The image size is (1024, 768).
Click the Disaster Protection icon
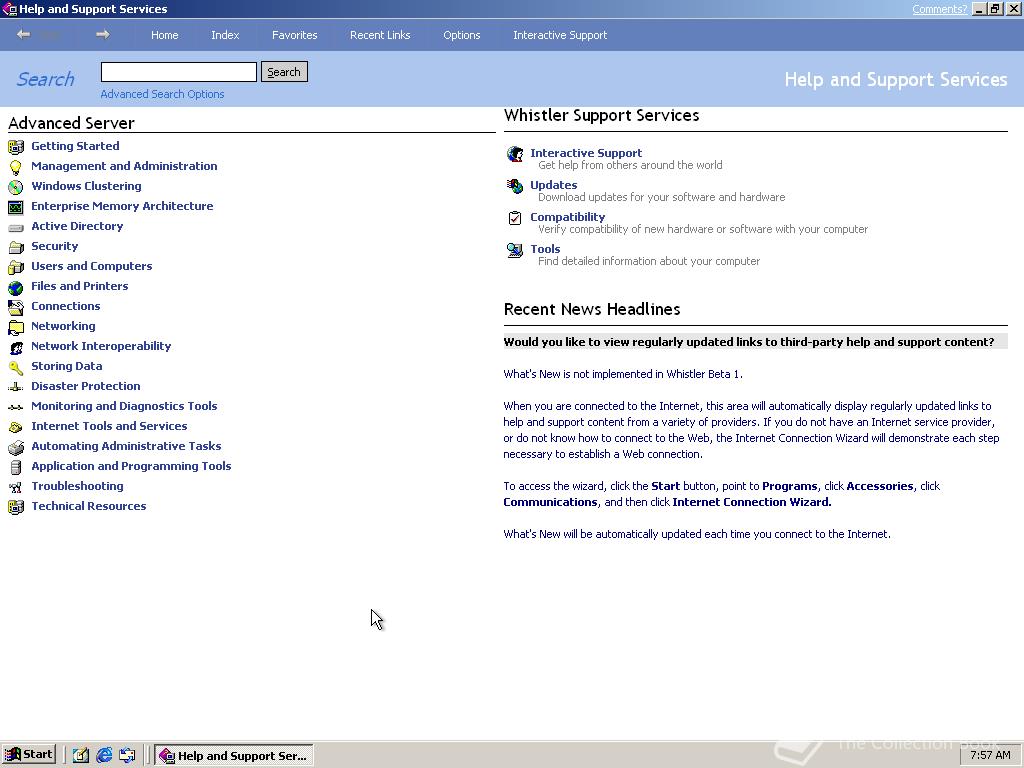point(16,387)
